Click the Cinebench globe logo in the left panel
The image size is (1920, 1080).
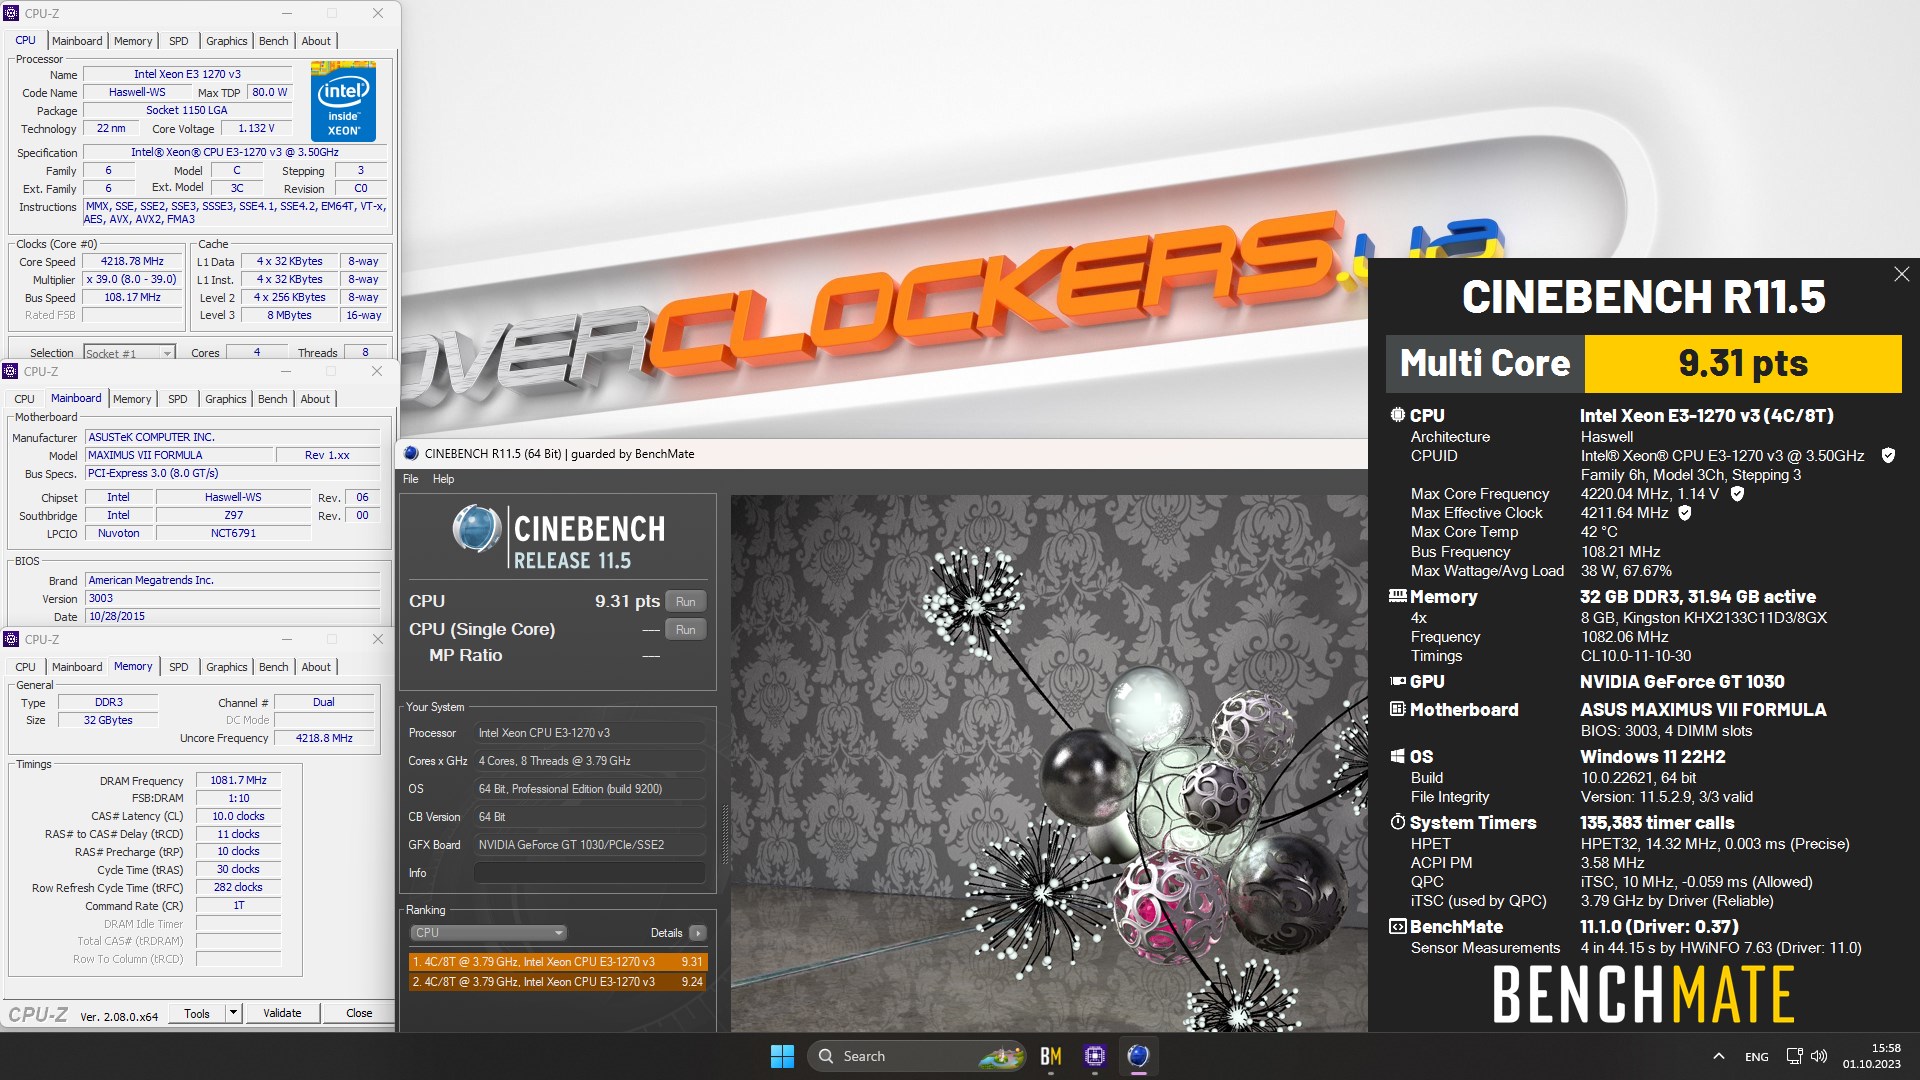click(x=476, y=529)
